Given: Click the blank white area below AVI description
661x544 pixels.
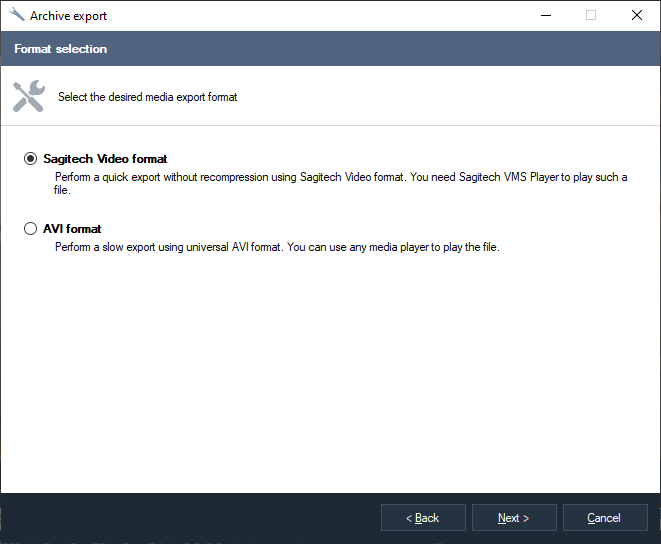Looking at the screenshot, I should (x=330, y=371).
